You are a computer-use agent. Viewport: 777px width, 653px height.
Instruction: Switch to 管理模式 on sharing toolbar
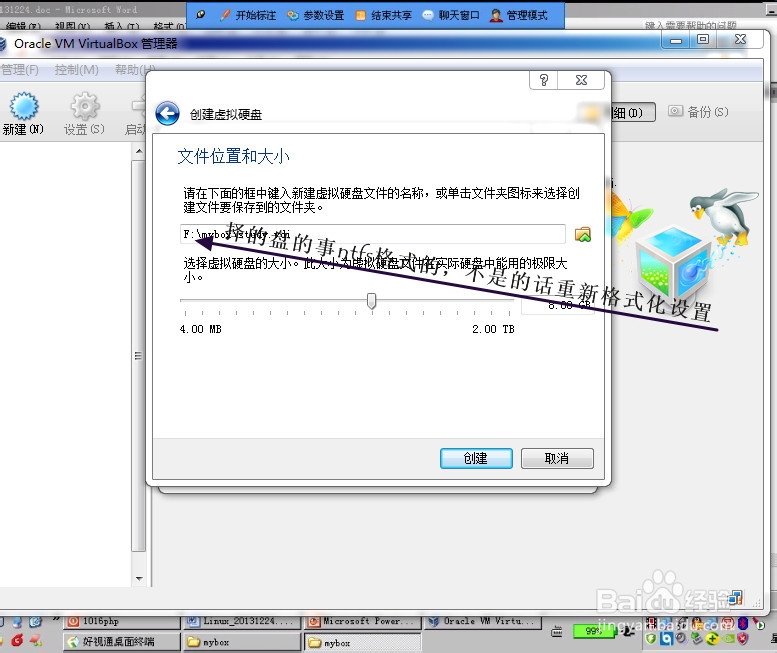click(519, 15)
